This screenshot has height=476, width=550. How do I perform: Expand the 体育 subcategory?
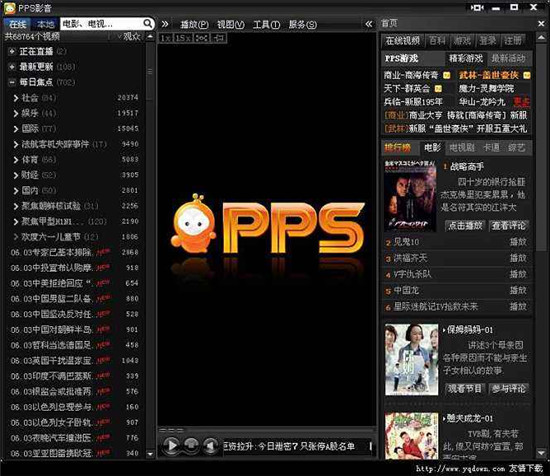(16, 160)
